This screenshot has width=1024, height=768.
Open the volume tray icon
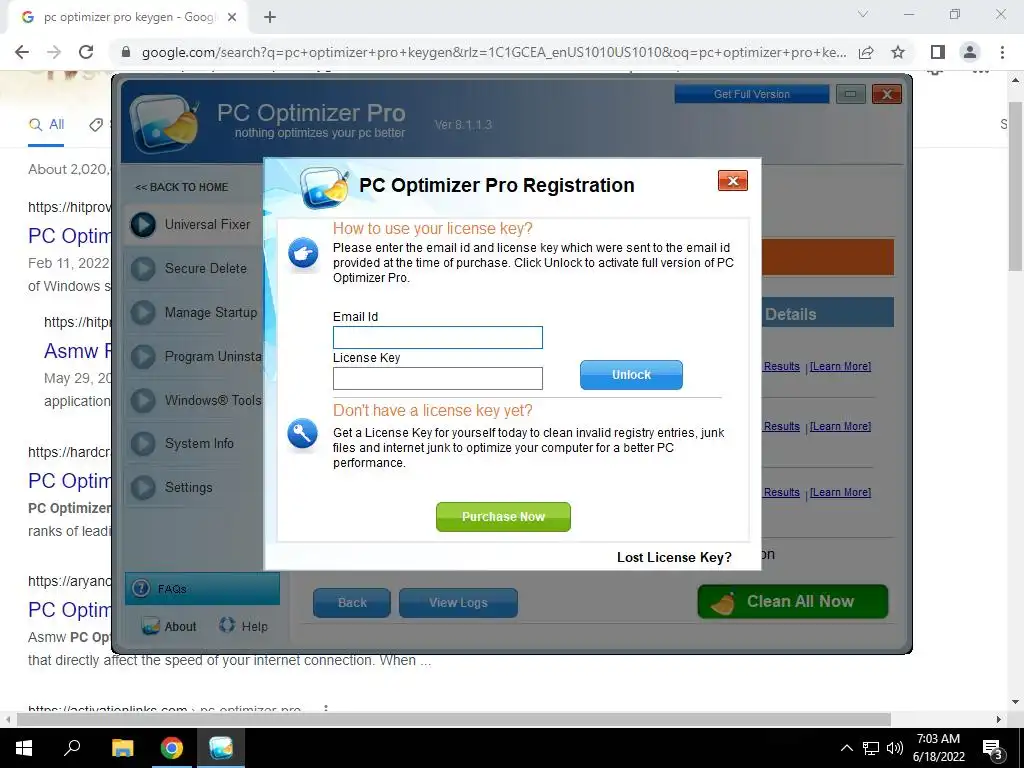pos(895,748)
